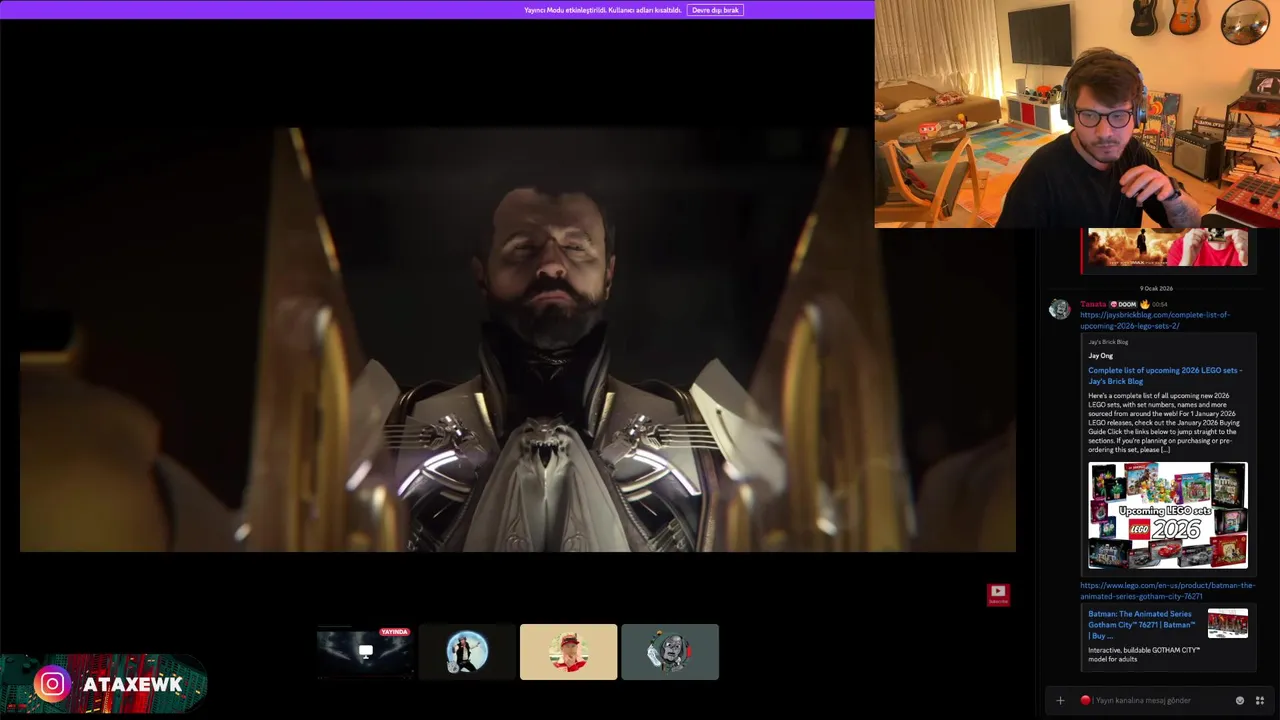
Task: Open the live stream tile marked YAYINDA
Action: [365, 652]
